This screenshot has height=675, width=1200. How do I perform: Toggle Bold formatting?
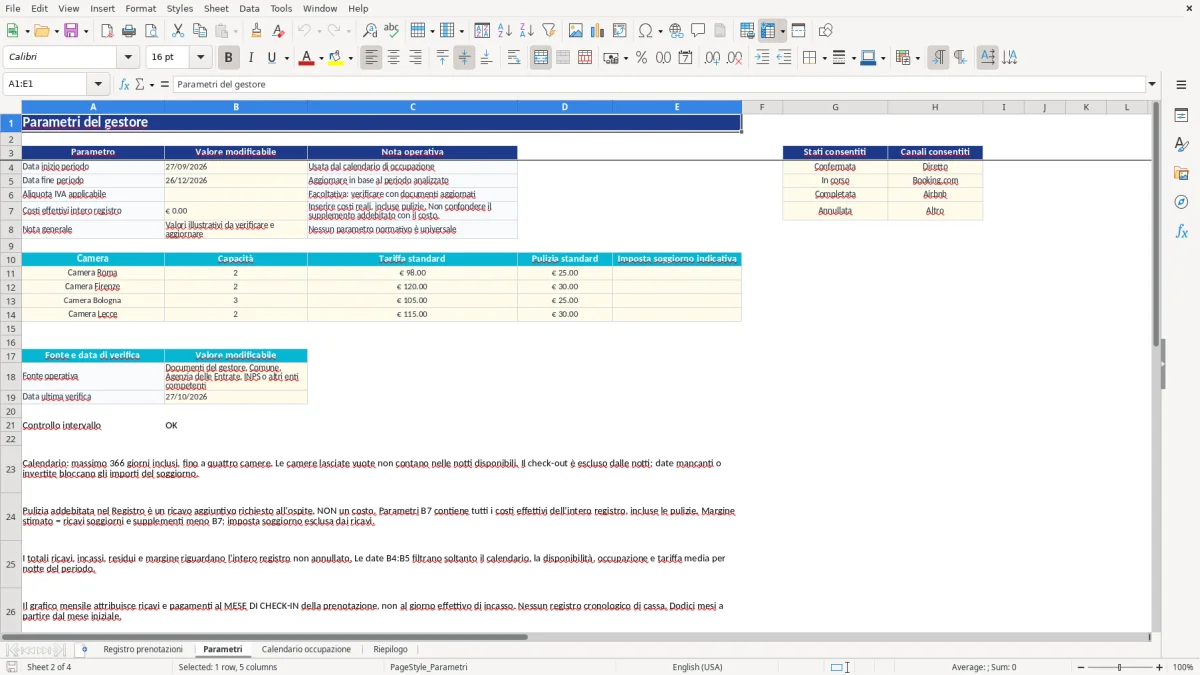click(229, 58)
